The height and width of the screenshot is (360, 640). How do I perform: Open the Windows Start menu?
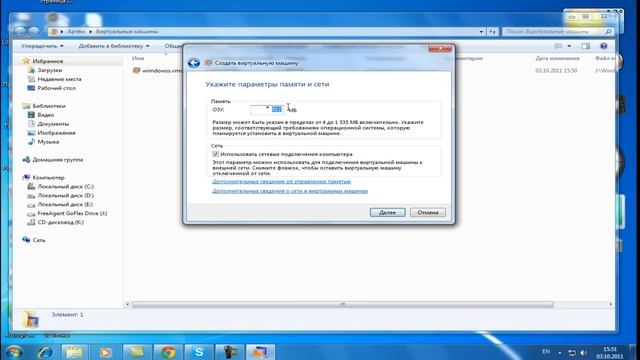pyautogui.click(x=14, y=352)
